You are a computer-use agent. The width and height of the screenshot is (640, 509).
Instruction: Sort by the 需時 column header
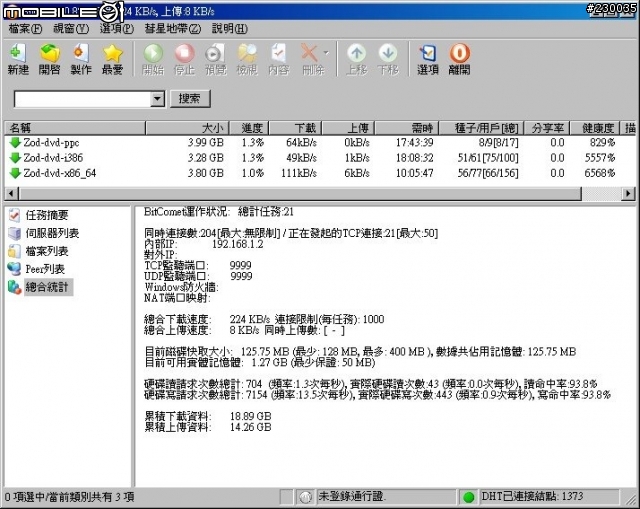pyautogui.click(x=407, y=128)
